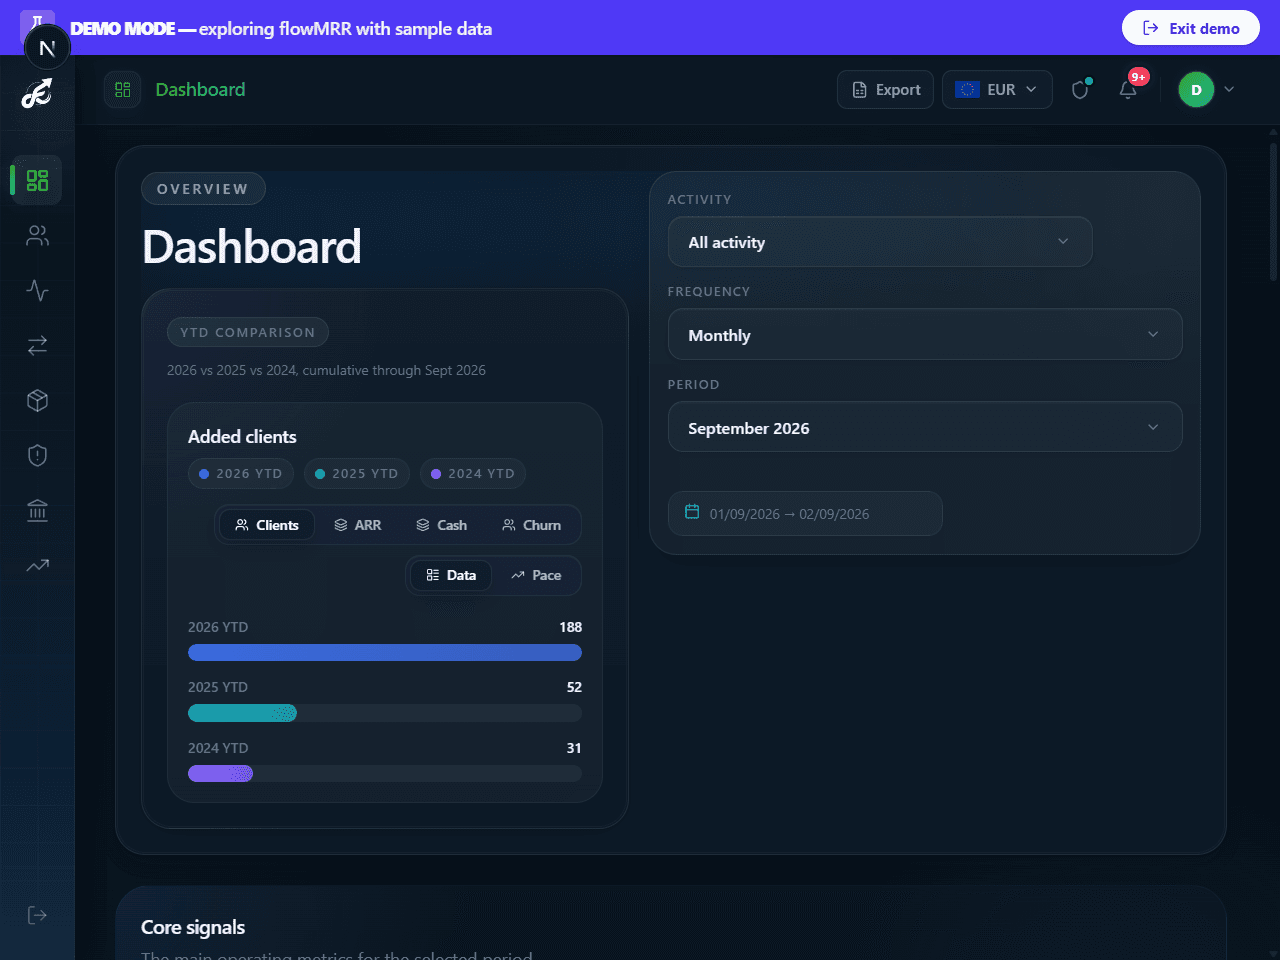
Task: Toggle the 2026 YTD legend chip
Action: point(241,473)
